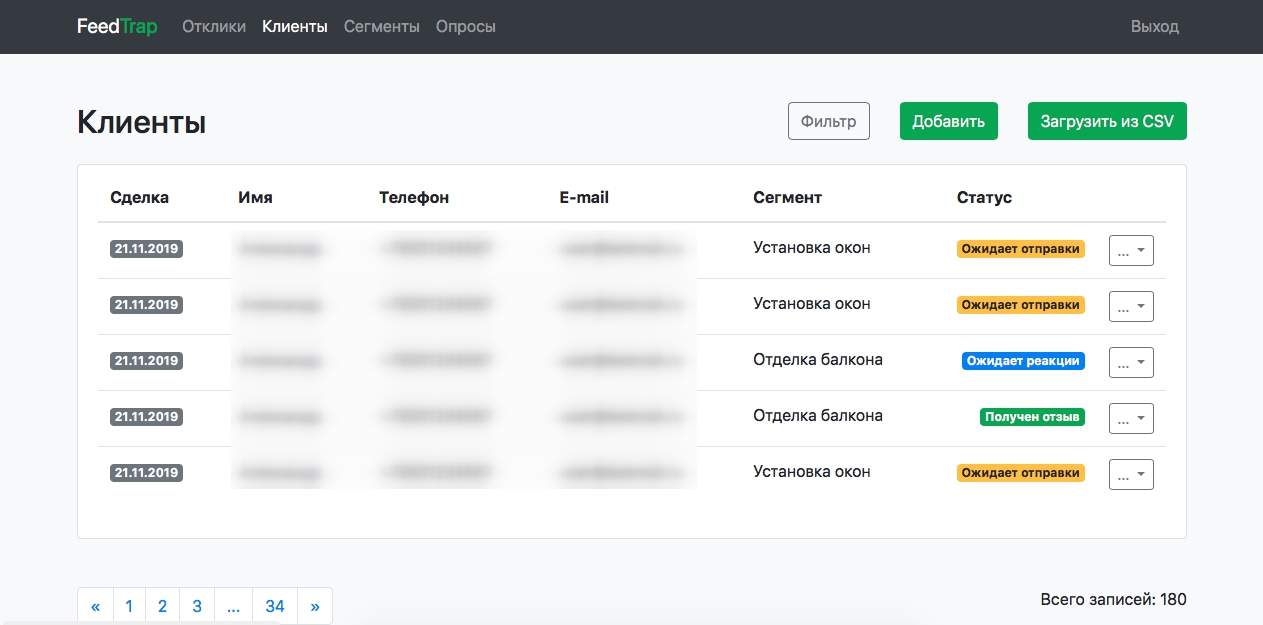Open the Сегменты page
This screenshot has width=1263, height=625.
(x=382, y=27)
